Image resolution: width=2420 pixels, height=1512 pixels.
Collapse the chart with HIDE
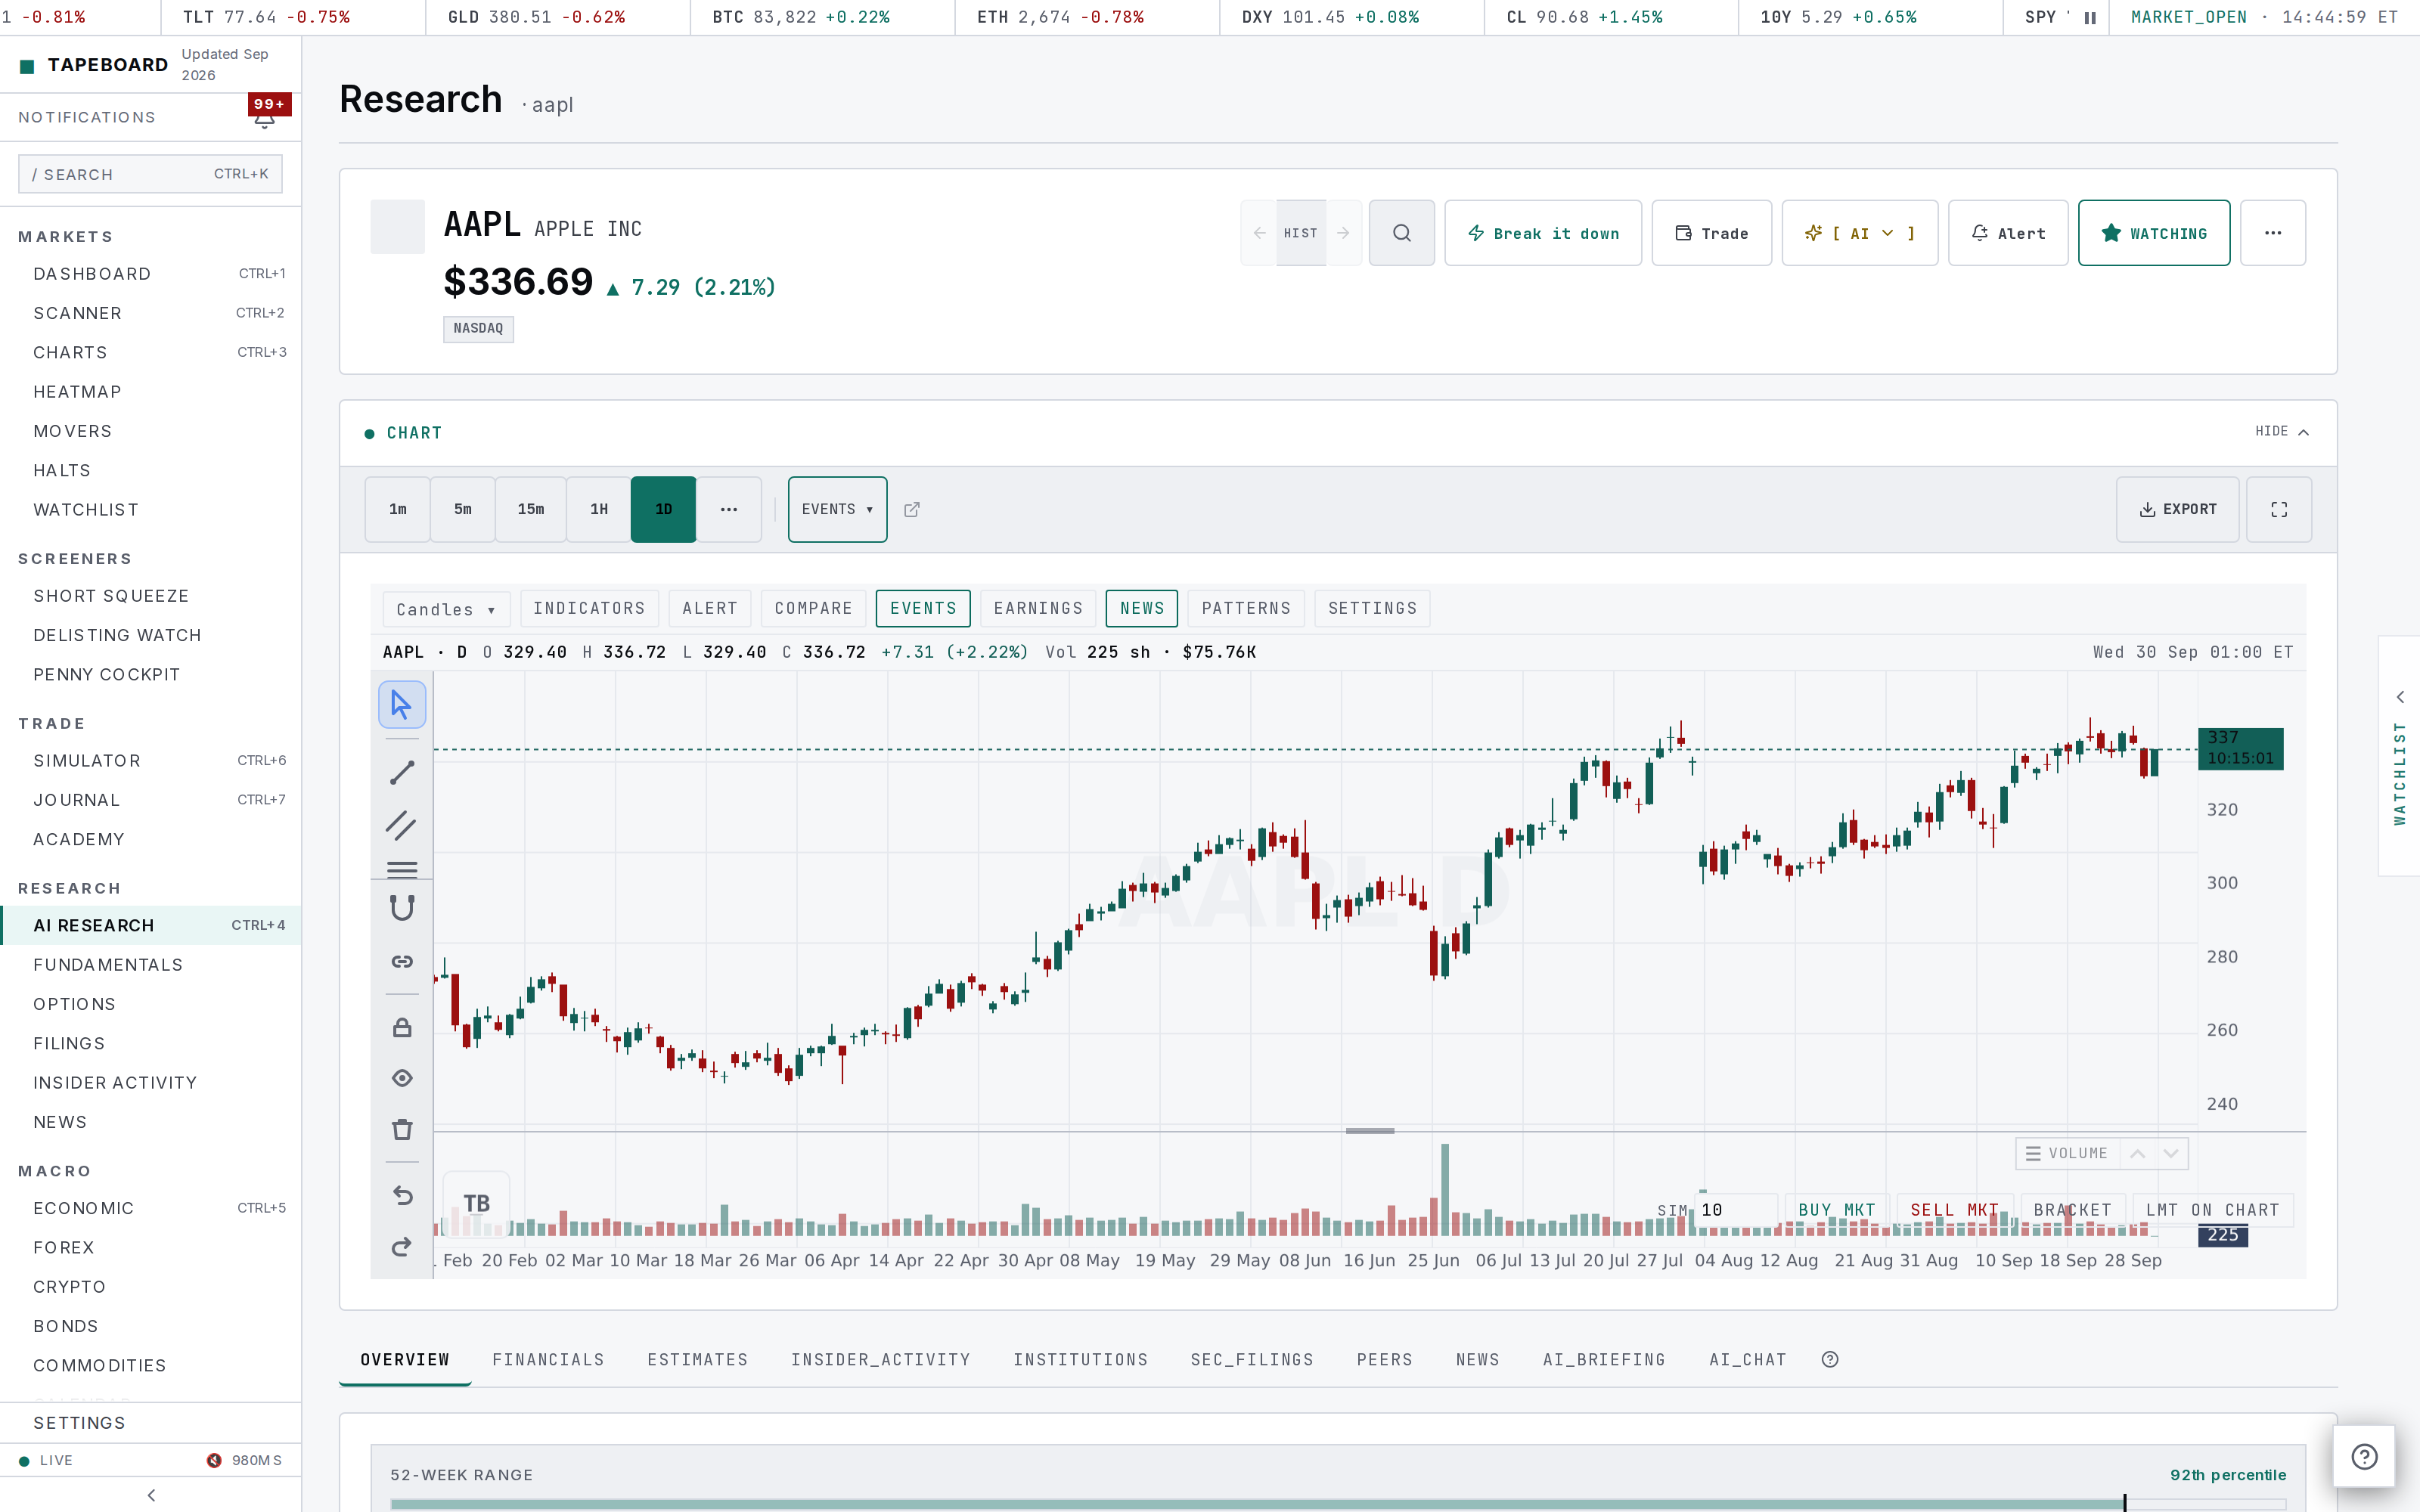(2281, 432)
